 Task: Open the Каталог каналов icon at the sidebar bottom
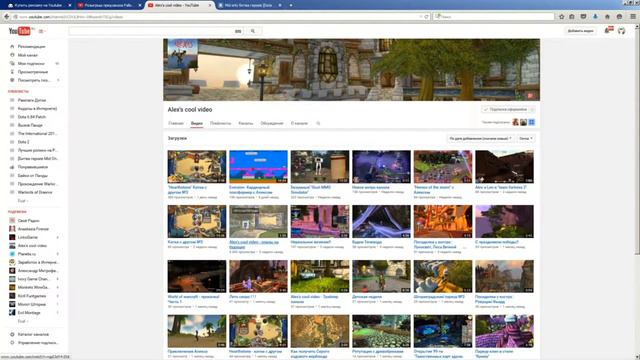(x=12, y=334)
